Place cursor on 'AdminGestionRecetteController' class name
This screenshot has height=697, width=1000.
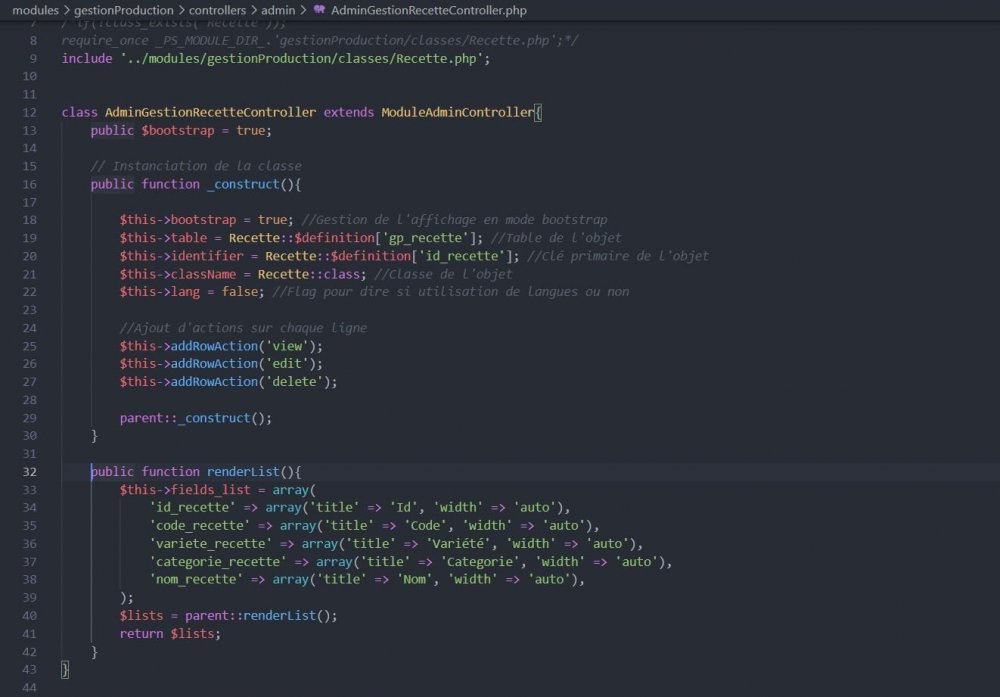coord(210,112)
